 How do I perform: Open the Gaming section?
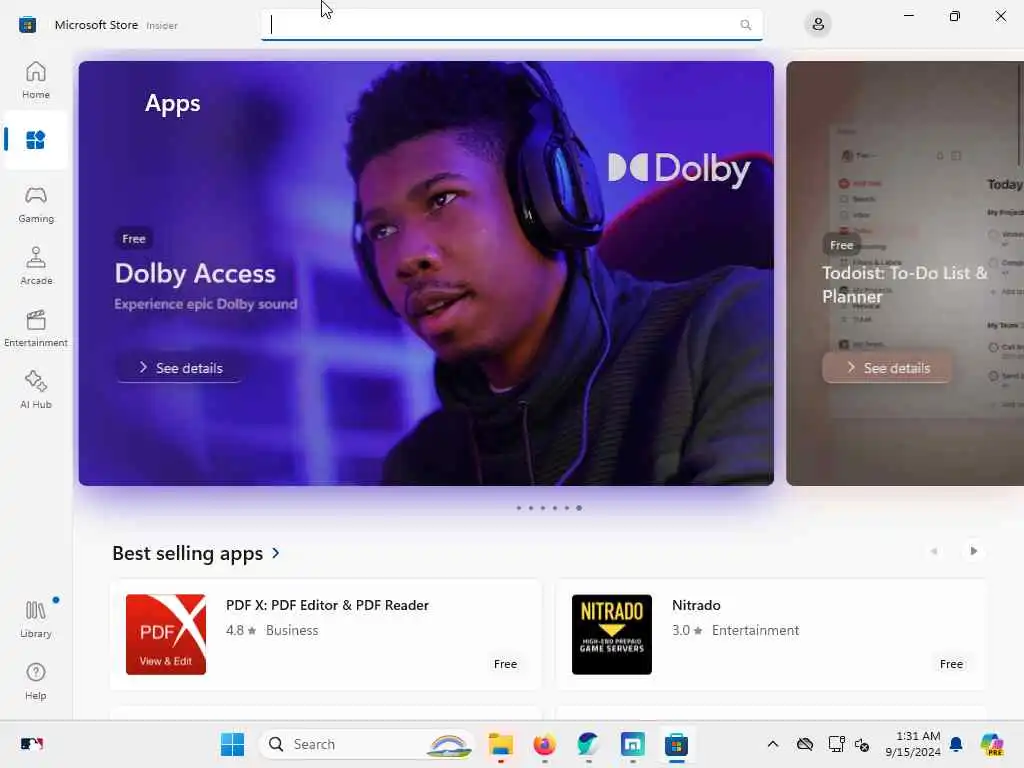pos(35,204)
